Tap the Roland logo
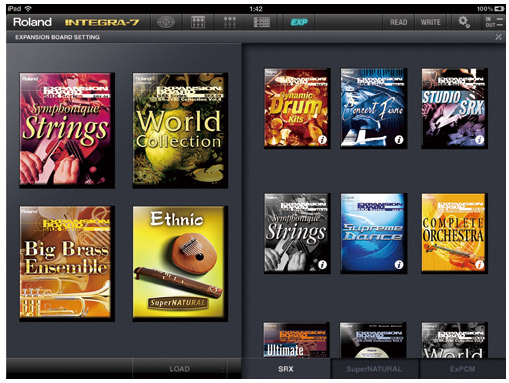Image resolution: width=509 pixels, height=383 pixels. (x=32, y=22)
